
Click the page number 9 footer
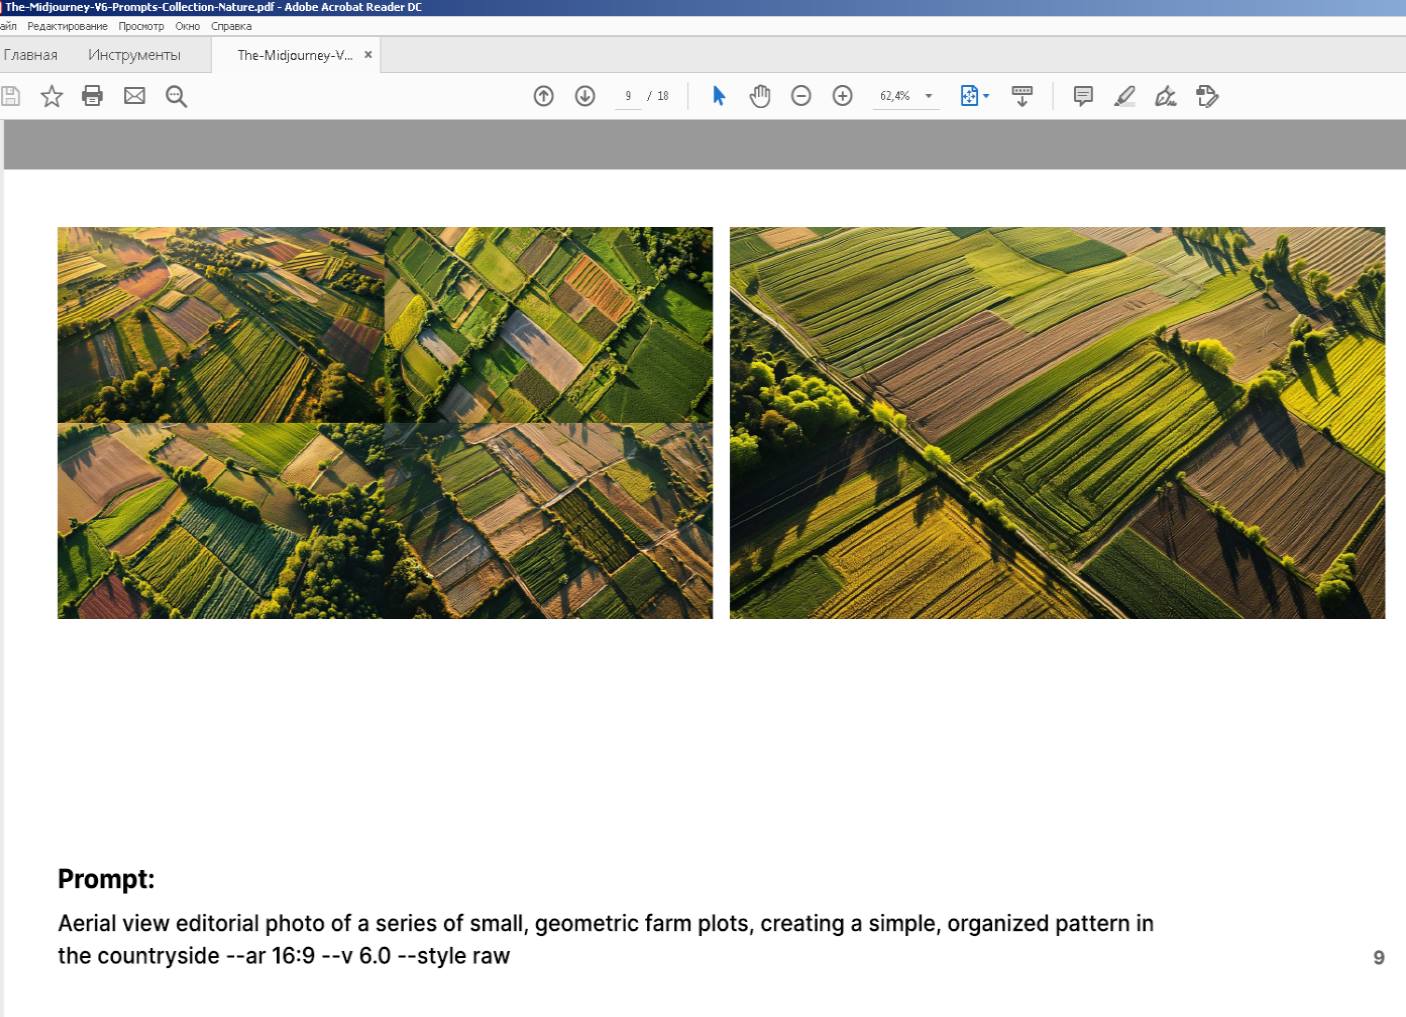pos(1379,958)
